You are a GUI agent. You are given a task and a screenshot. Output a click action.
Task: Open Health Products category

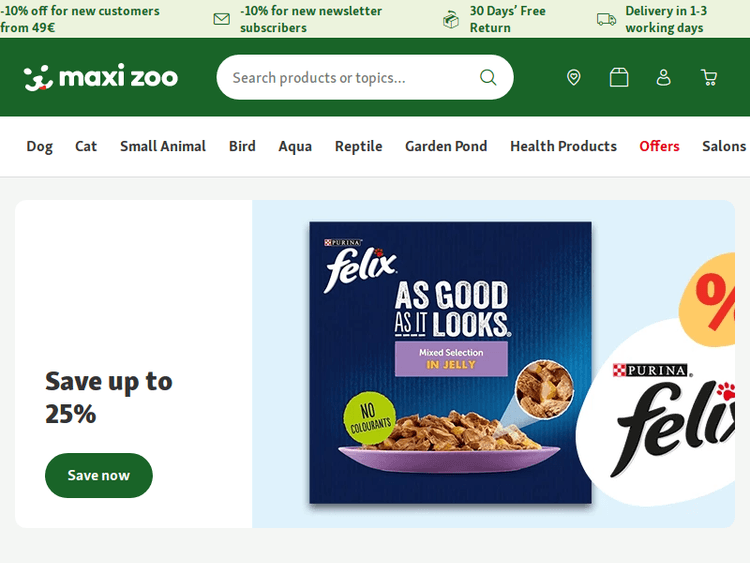pos(563,146)
